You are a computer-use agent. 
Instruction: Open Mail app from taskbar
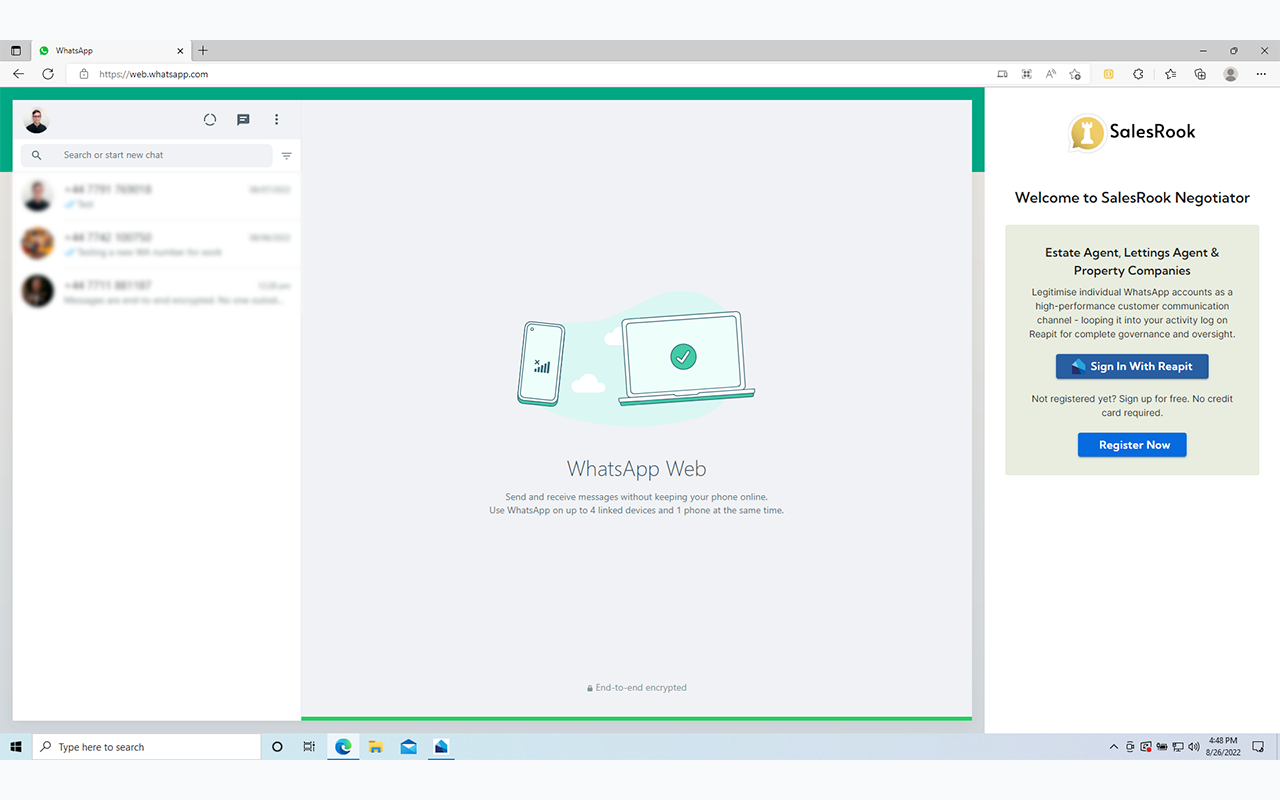click(x=409, y=747)
